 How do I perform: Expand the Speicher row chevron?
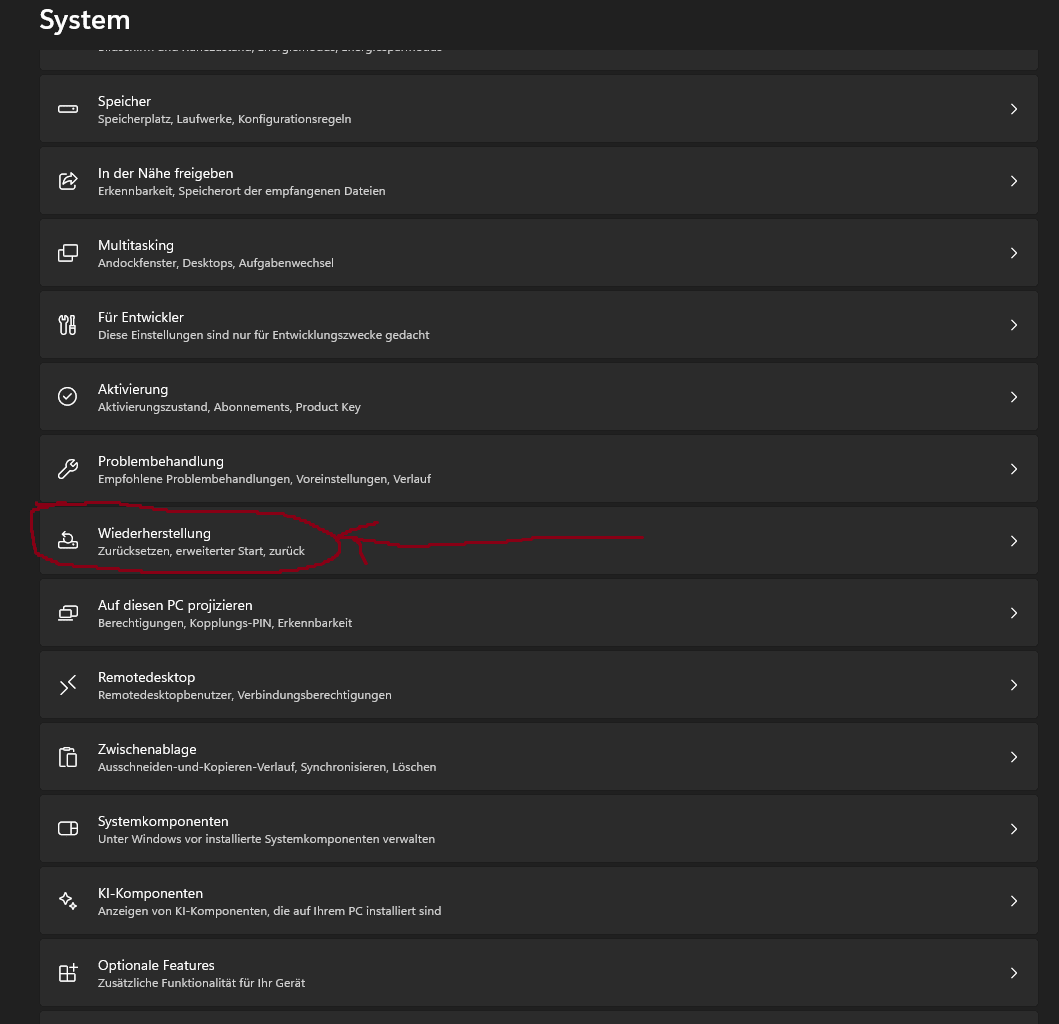click(x=1013, y=109)
